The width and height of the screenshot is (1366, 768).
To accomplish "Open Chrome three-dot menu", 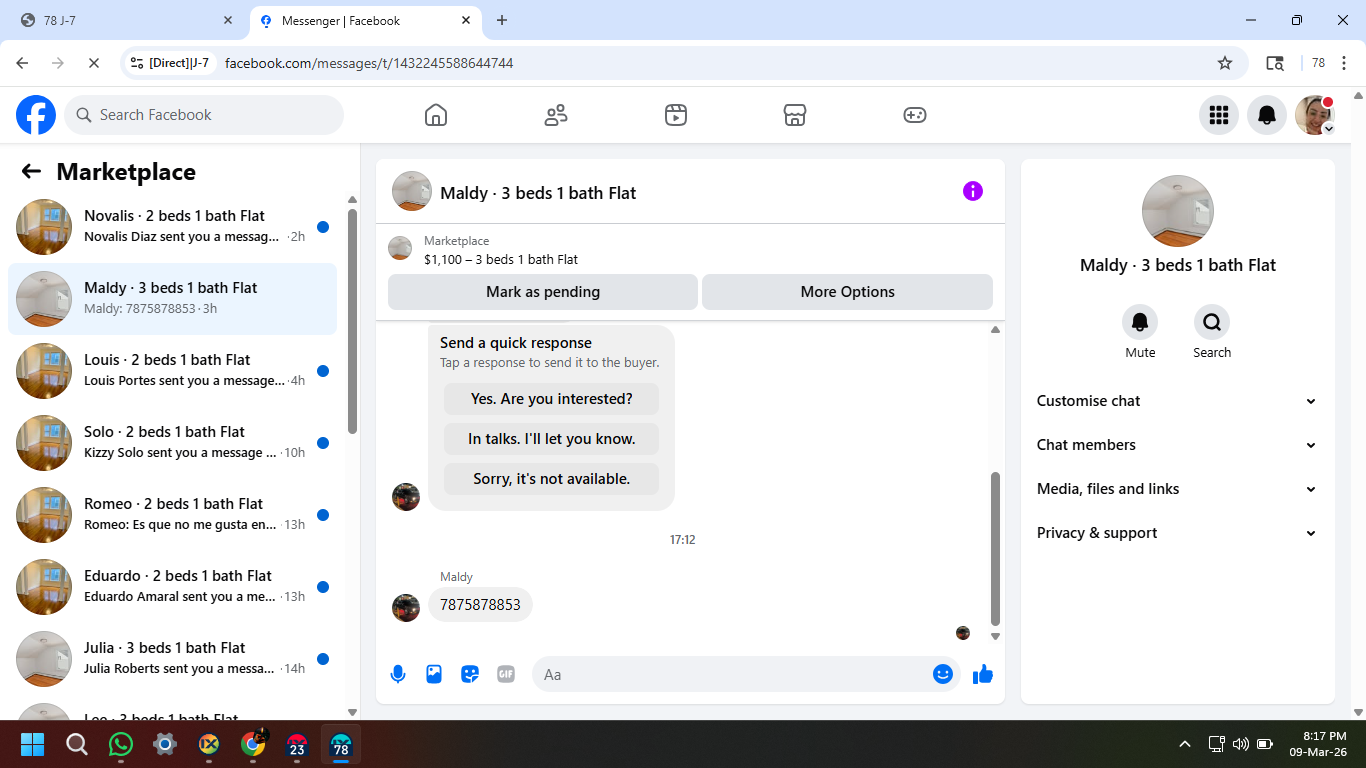I will tap(1345, 63).
